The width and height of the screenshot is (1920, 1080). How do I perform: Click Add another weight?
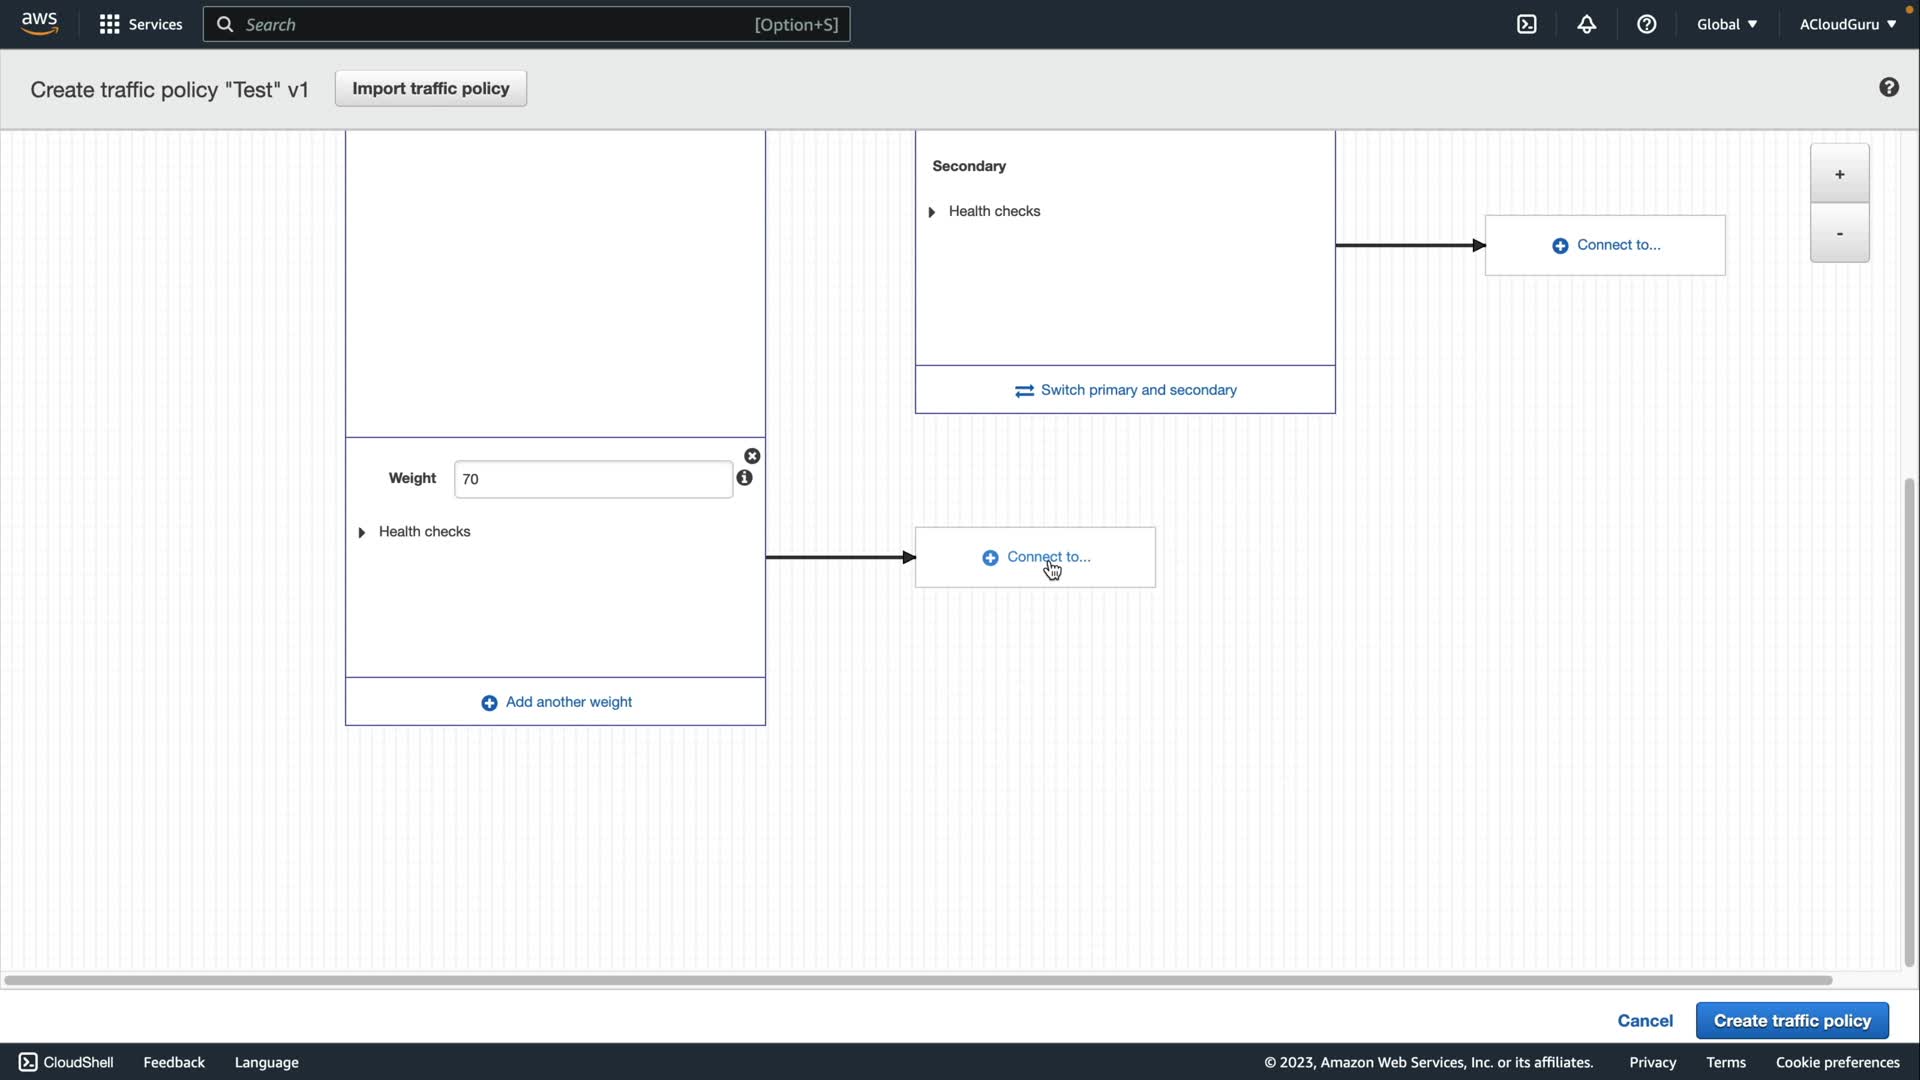tap(556, 702)
